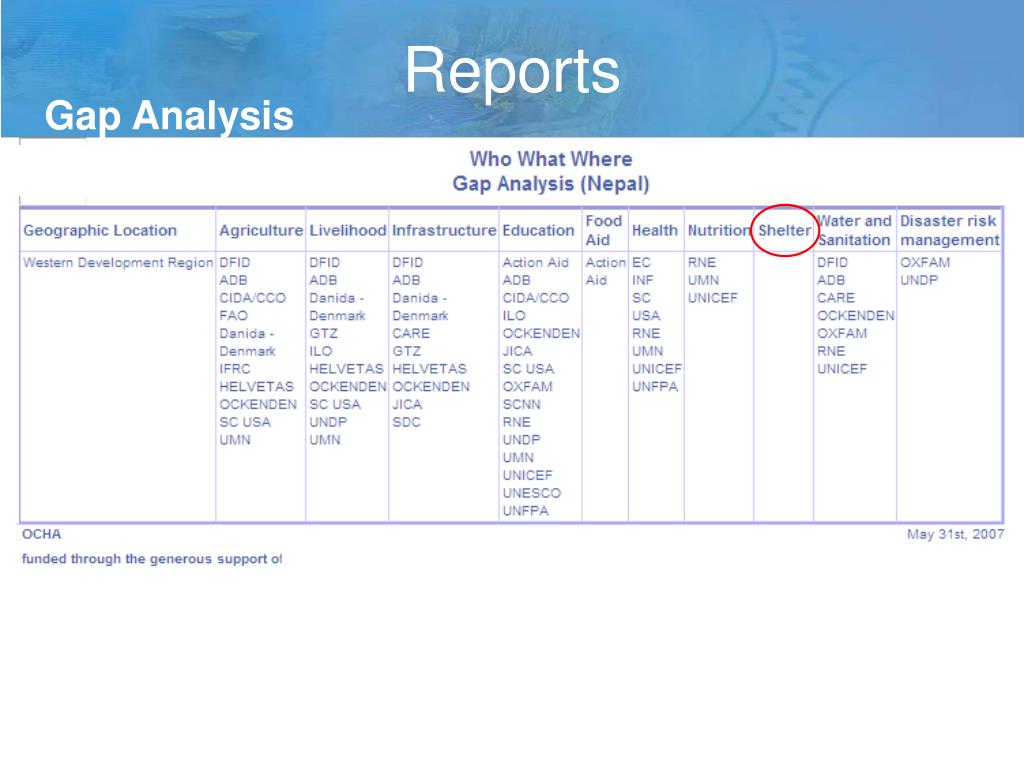Screen dimensions: 1024x768
Task: Select "SCNN" in the Education column
Action: pyautogui.click(x=521, y=404)
